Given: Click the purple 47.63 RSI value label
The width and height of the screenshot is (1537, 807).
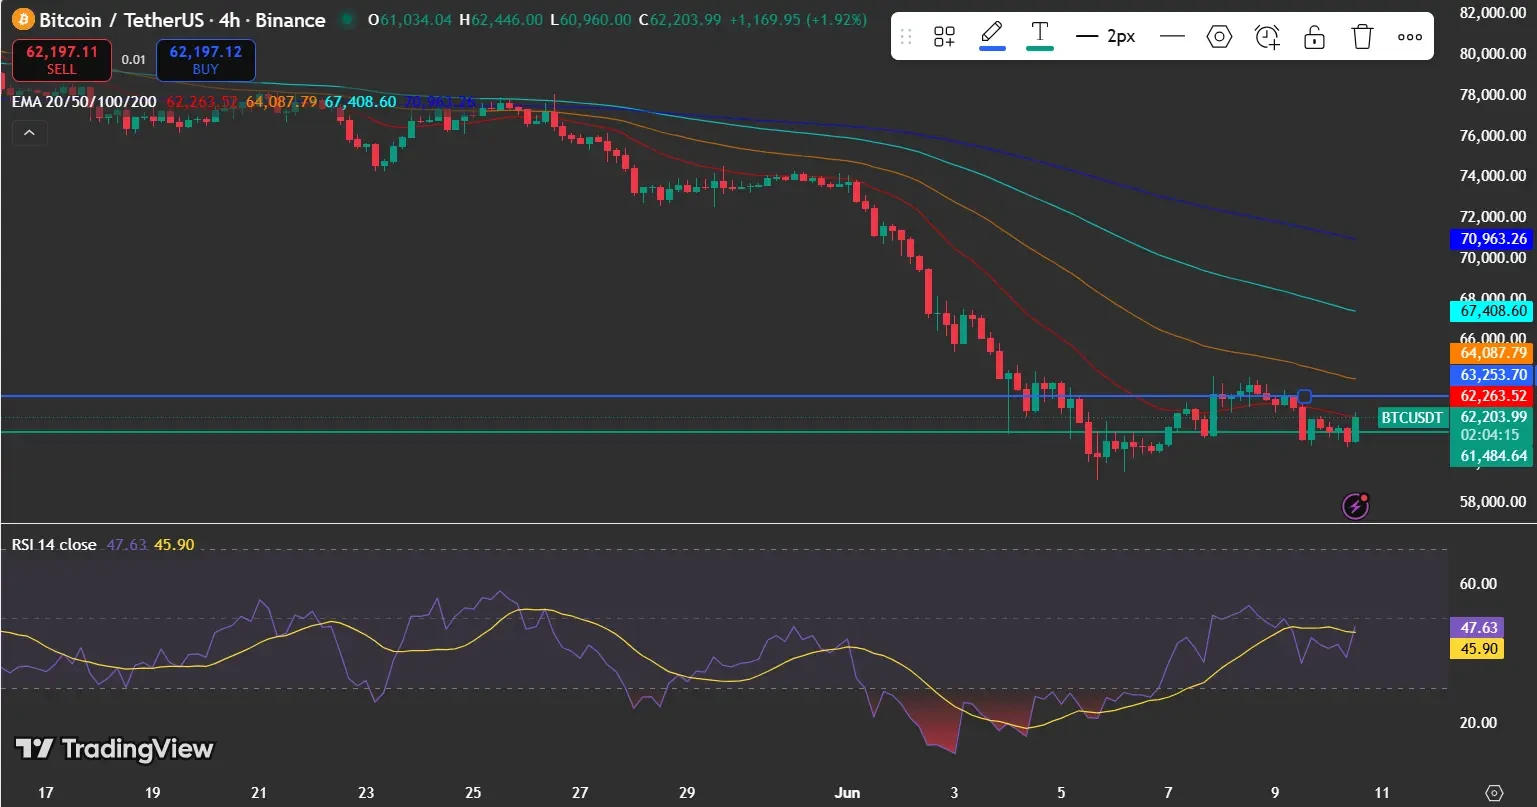Looking at the screenshot, I should [1476, 628].
